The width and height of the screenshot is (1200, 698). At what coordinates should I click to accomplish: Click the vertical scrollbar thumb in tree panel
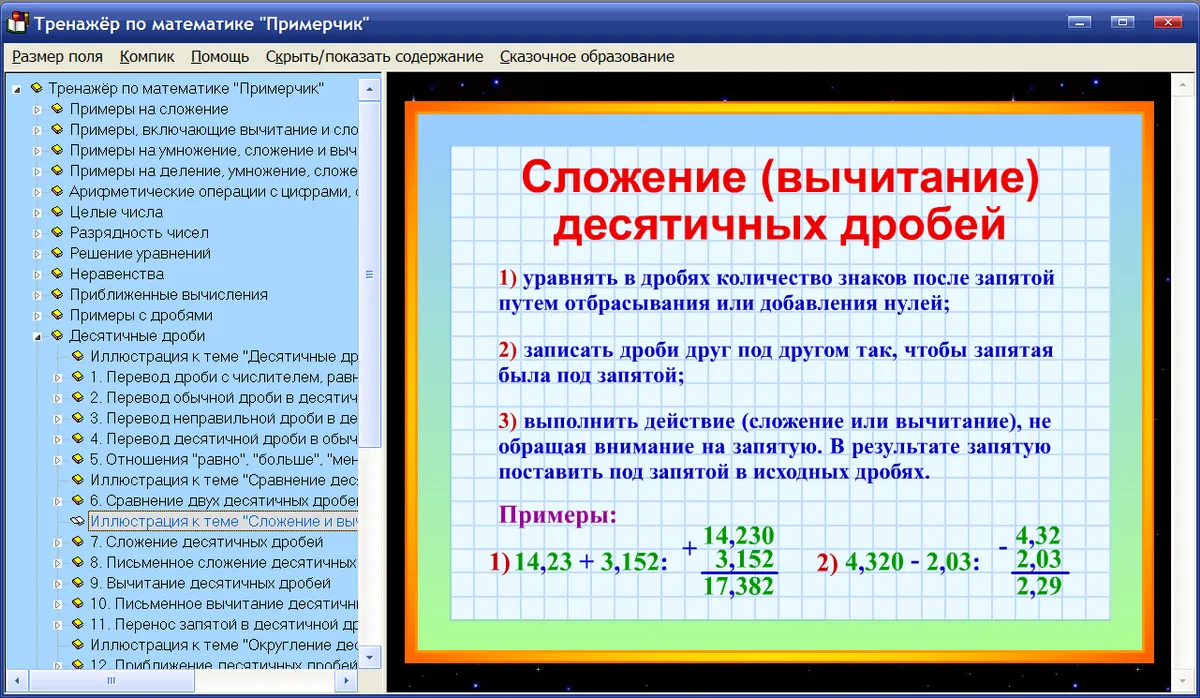(x=370, y=273)
